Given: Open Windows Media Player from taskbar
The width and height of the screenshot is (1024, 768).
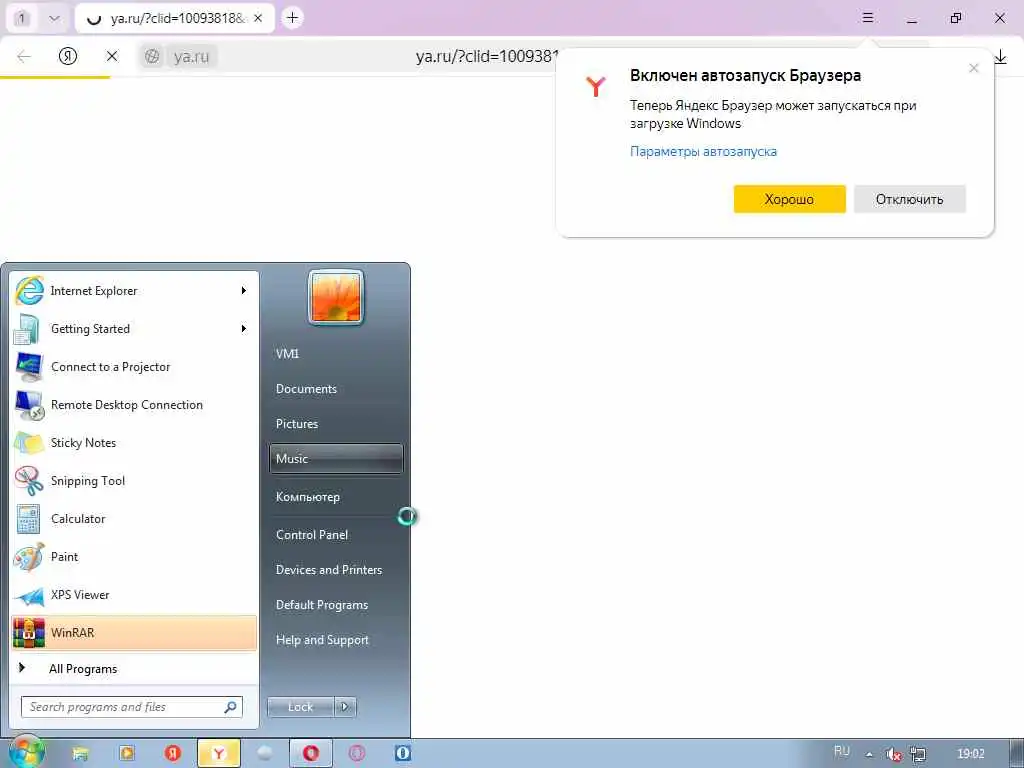Looking at the screenshot, I should [x=127, y=754].
